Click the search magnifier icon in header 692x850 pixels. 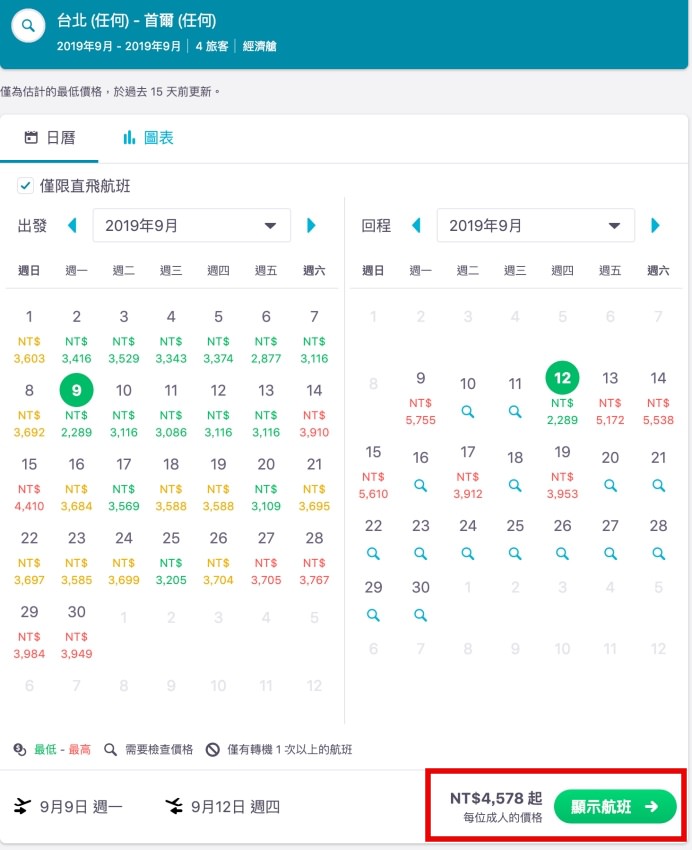point(28,25)
